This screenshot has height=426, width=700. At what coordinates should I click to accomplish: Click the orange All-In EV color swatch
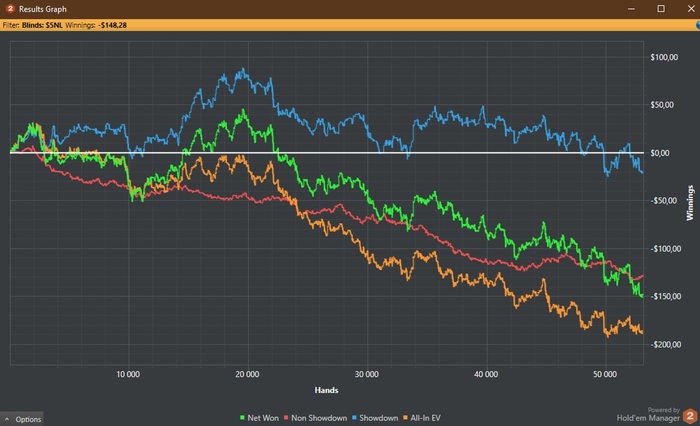[405, 418]
